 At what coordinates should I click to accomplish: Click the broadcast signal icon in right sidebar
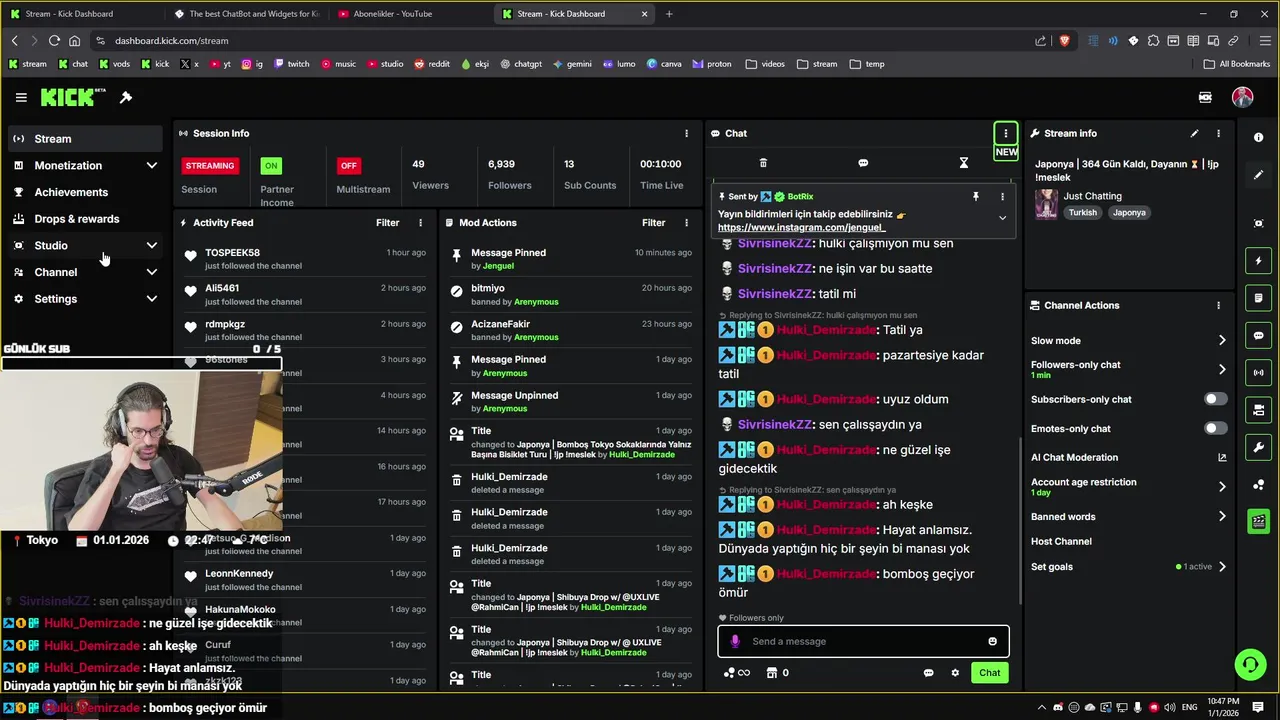point(1259,373)
